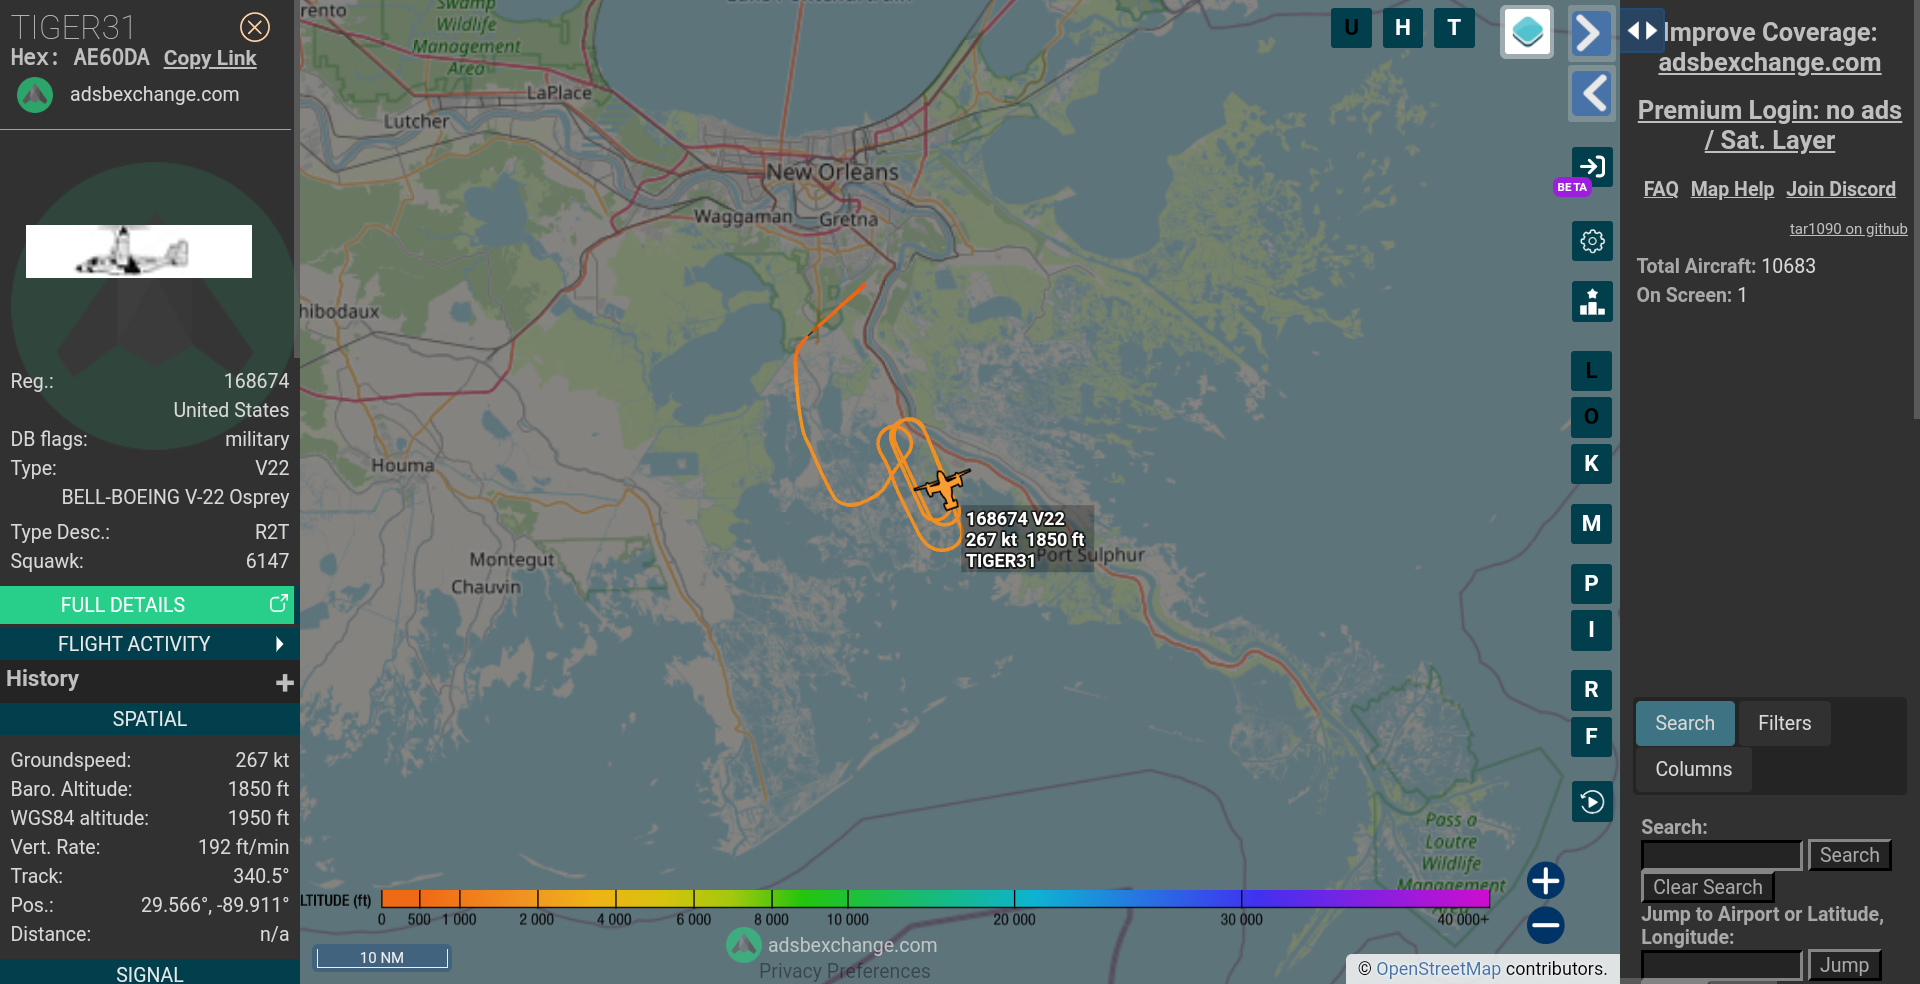Open the V-22 Osprey aircraft photo thumbnail

(x=139, y=251)
